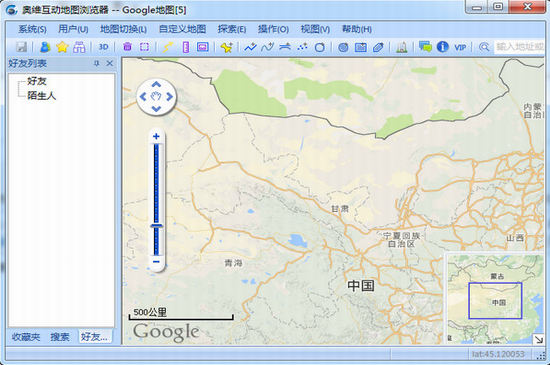Expand the 陌生人 tree node

42,95
